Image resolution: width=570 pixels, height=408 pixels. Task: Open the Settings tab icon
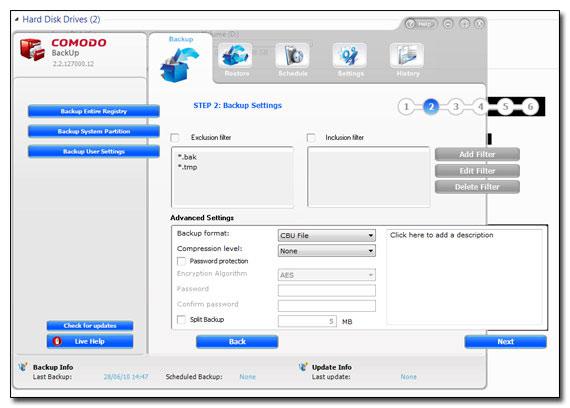(x=349, y=55)
